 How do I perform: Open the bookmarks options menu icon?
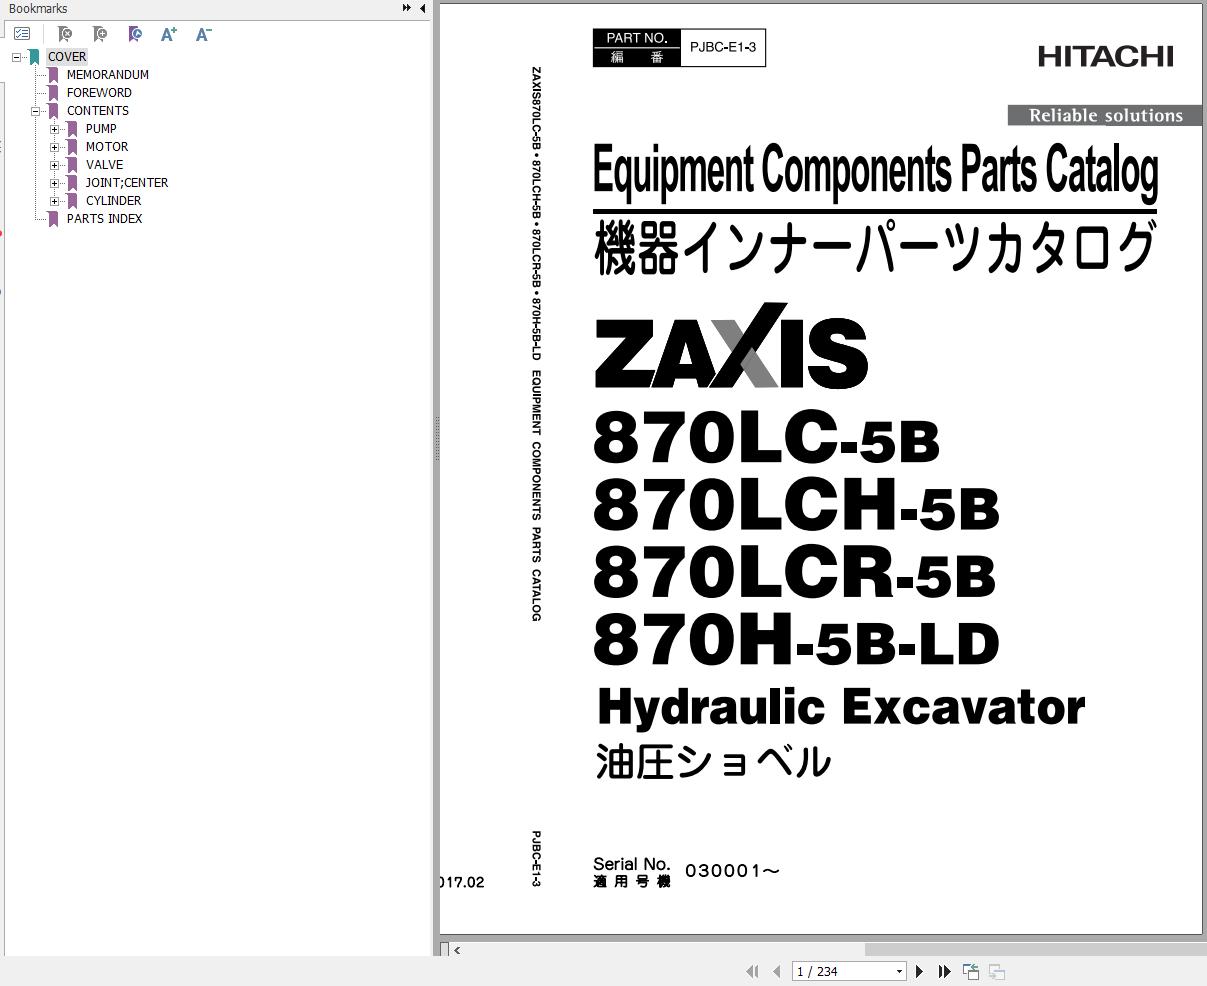[22, 34]
